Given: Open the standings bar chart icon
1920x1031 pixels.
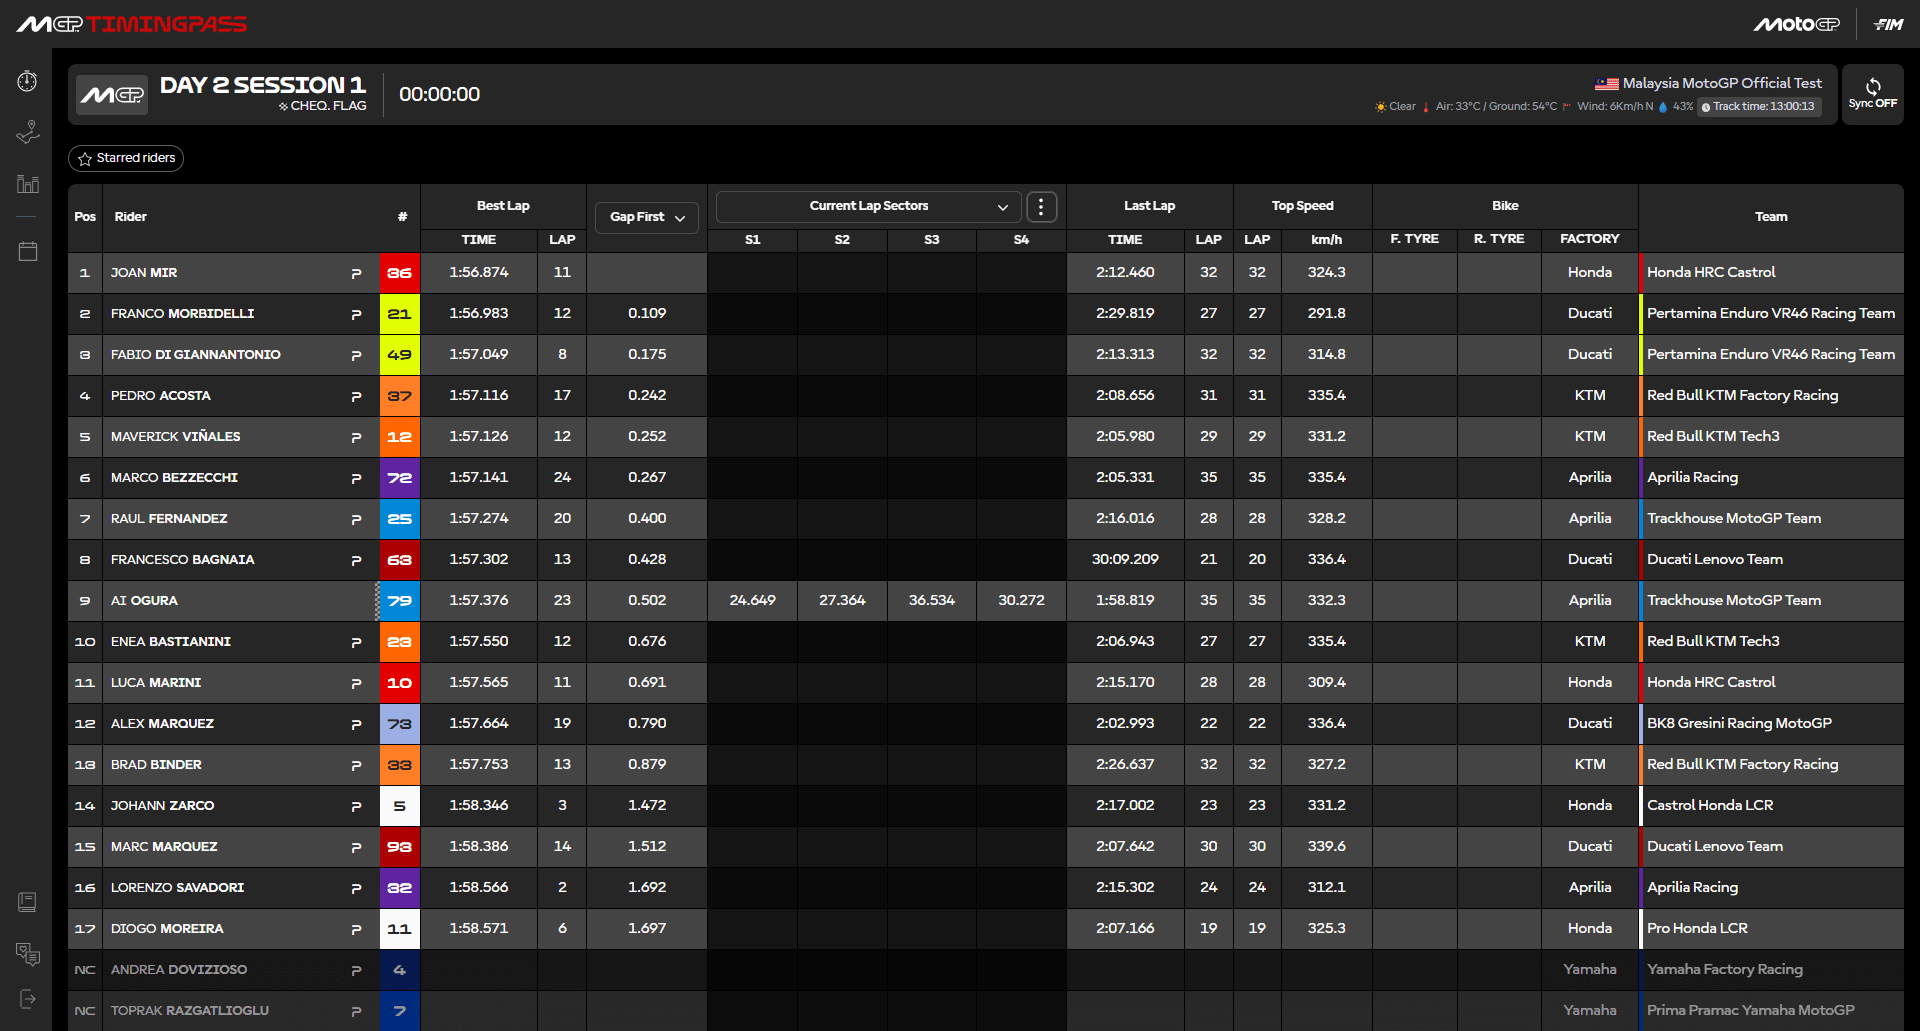Looking at the screenshot, I should pyautogui.click(x=27, y=184).
